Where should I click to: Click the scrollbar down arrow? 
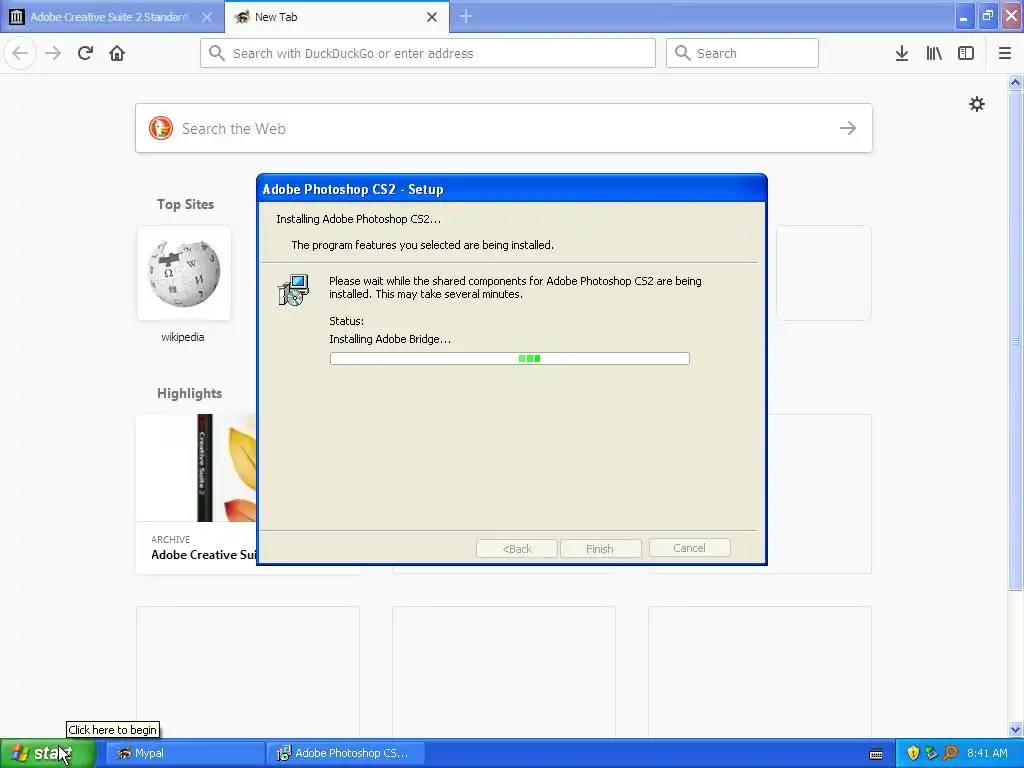pyautogui.click(x=1015, y=729)
